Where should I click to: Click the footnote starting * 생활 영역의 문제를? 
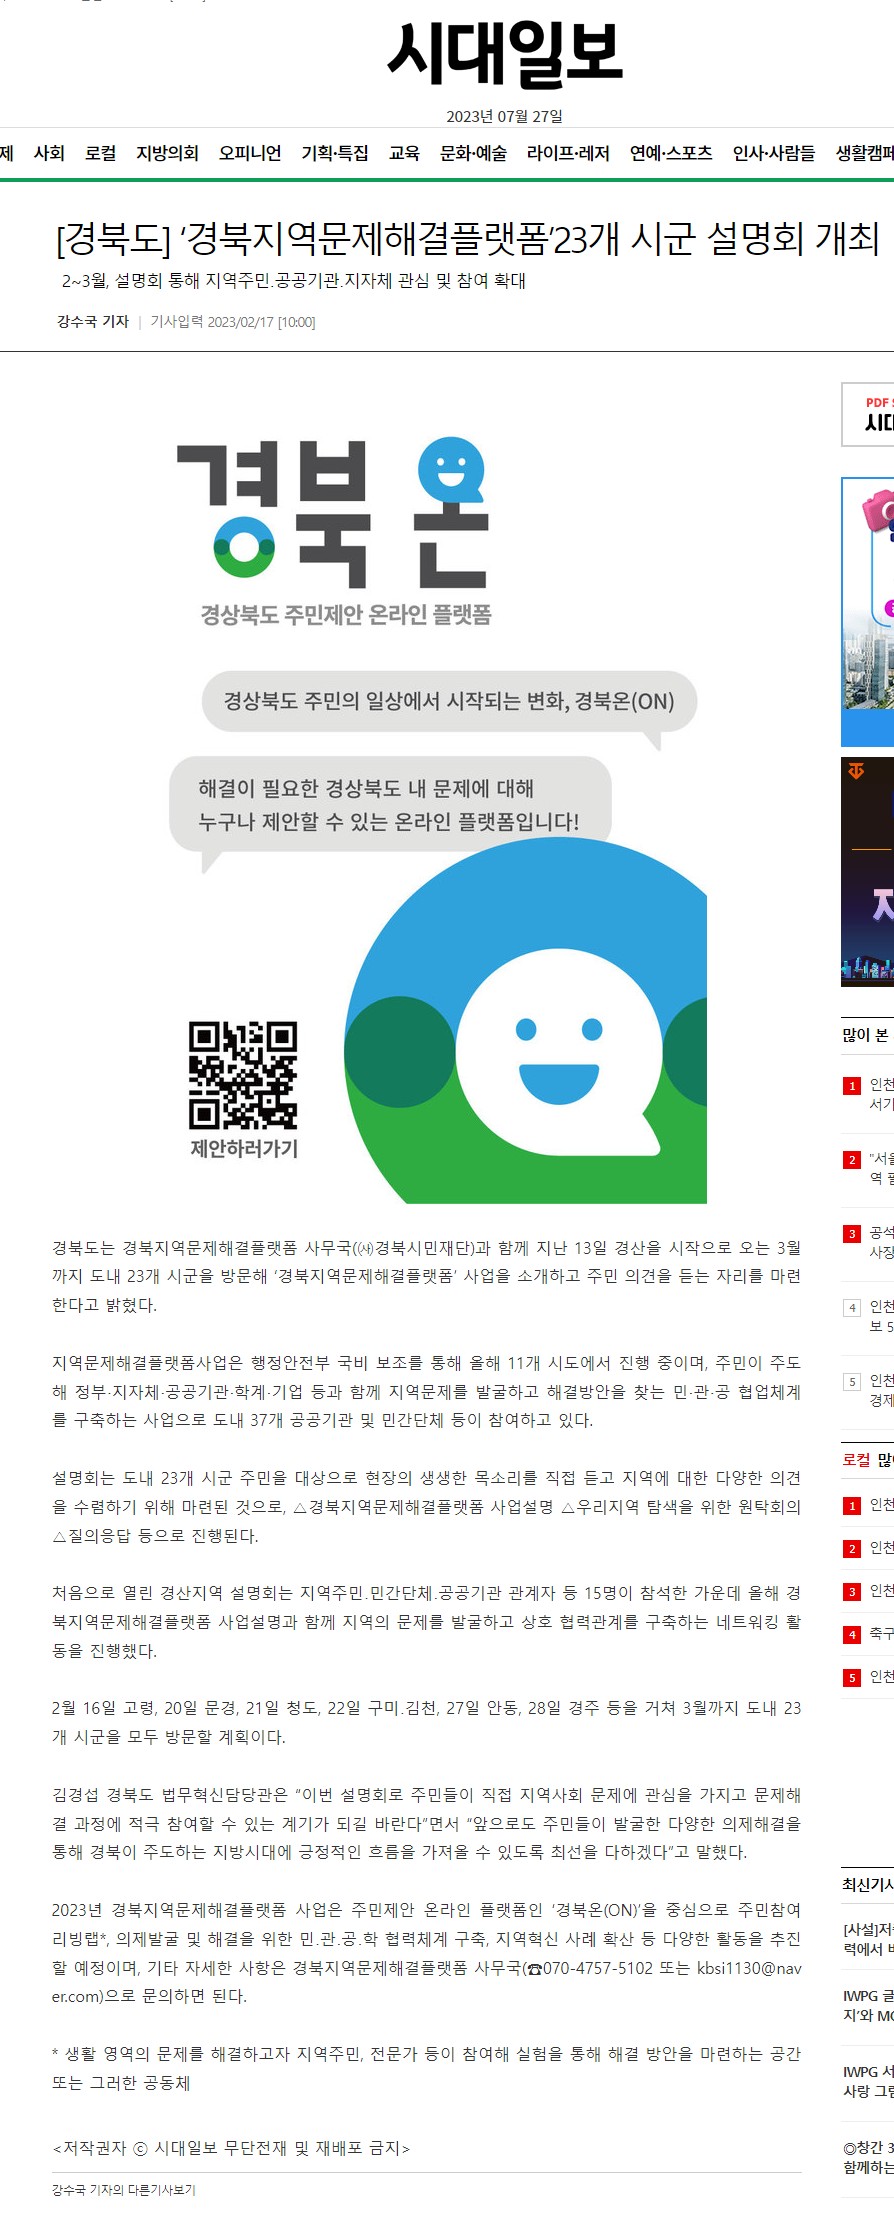click(427, 2068)
